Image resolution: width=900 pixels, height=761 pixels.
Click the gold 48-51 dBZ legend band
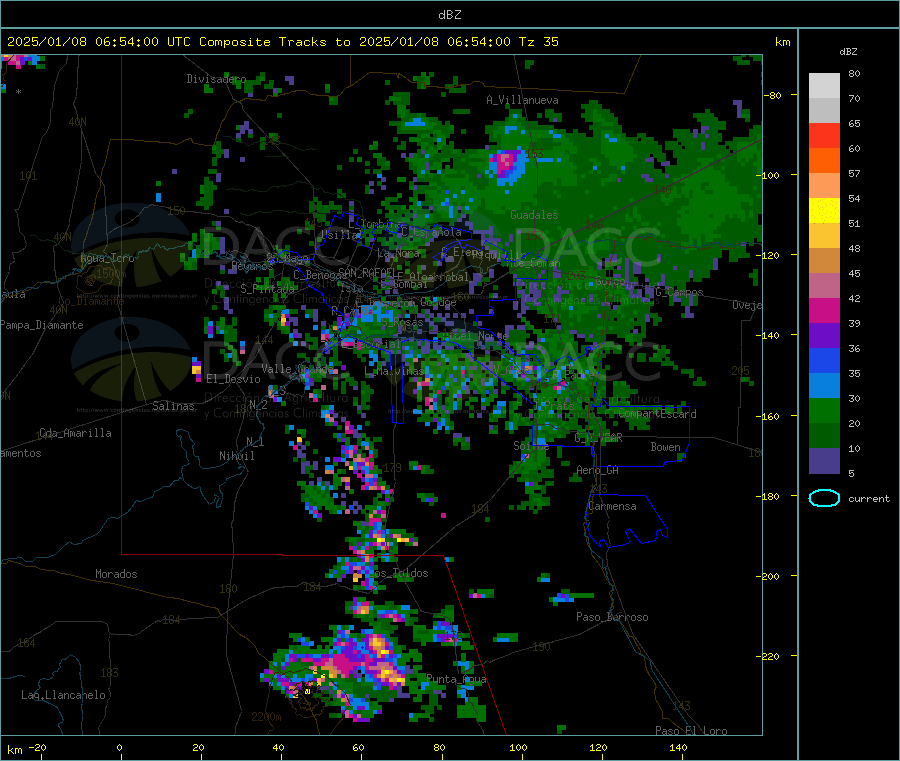coord(824,236)
